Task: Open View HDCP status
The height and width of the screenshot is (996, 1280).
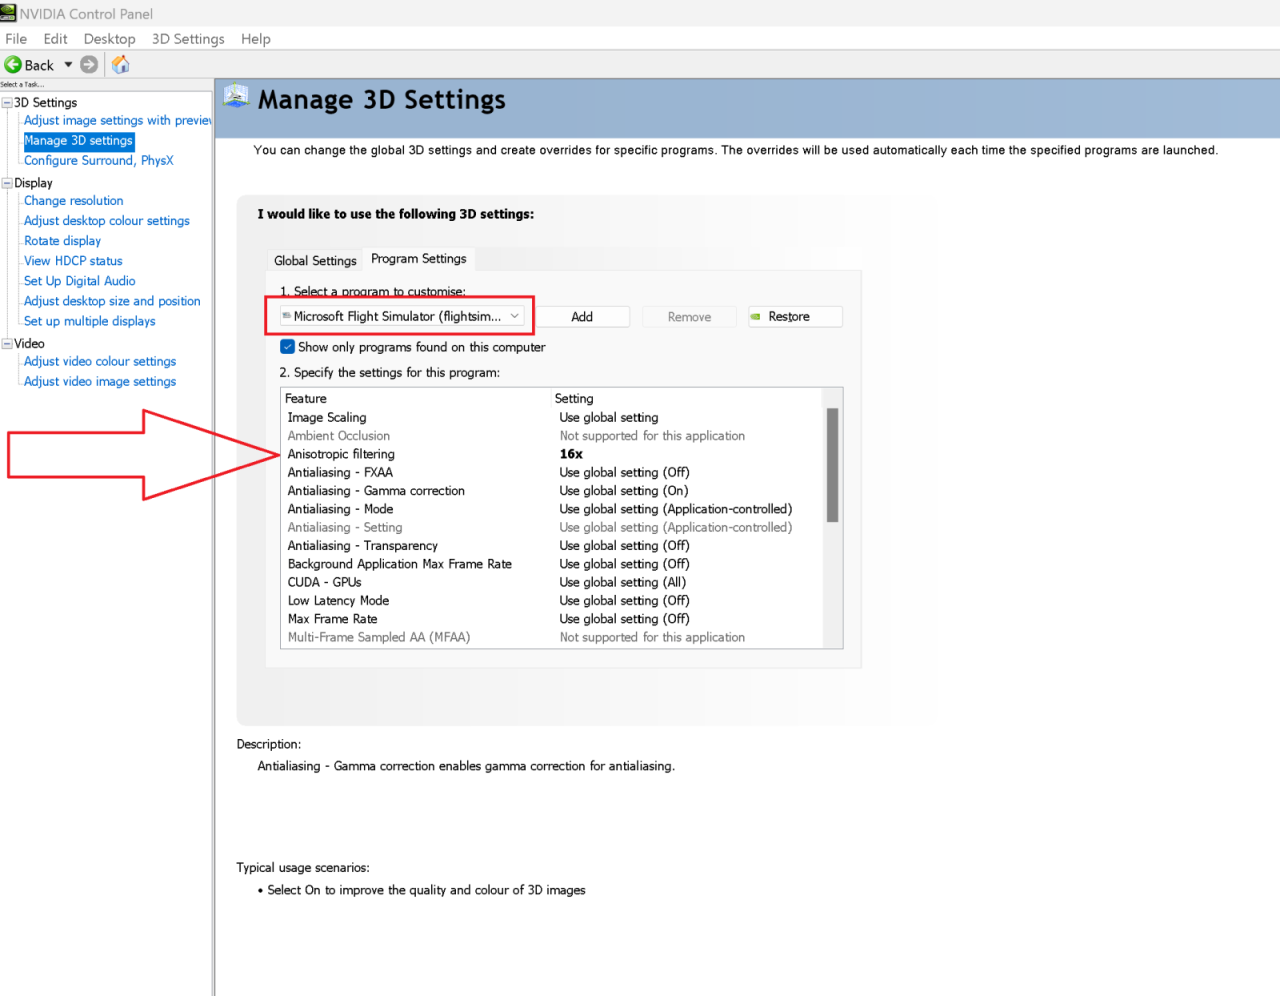Action: click(73, 261)
